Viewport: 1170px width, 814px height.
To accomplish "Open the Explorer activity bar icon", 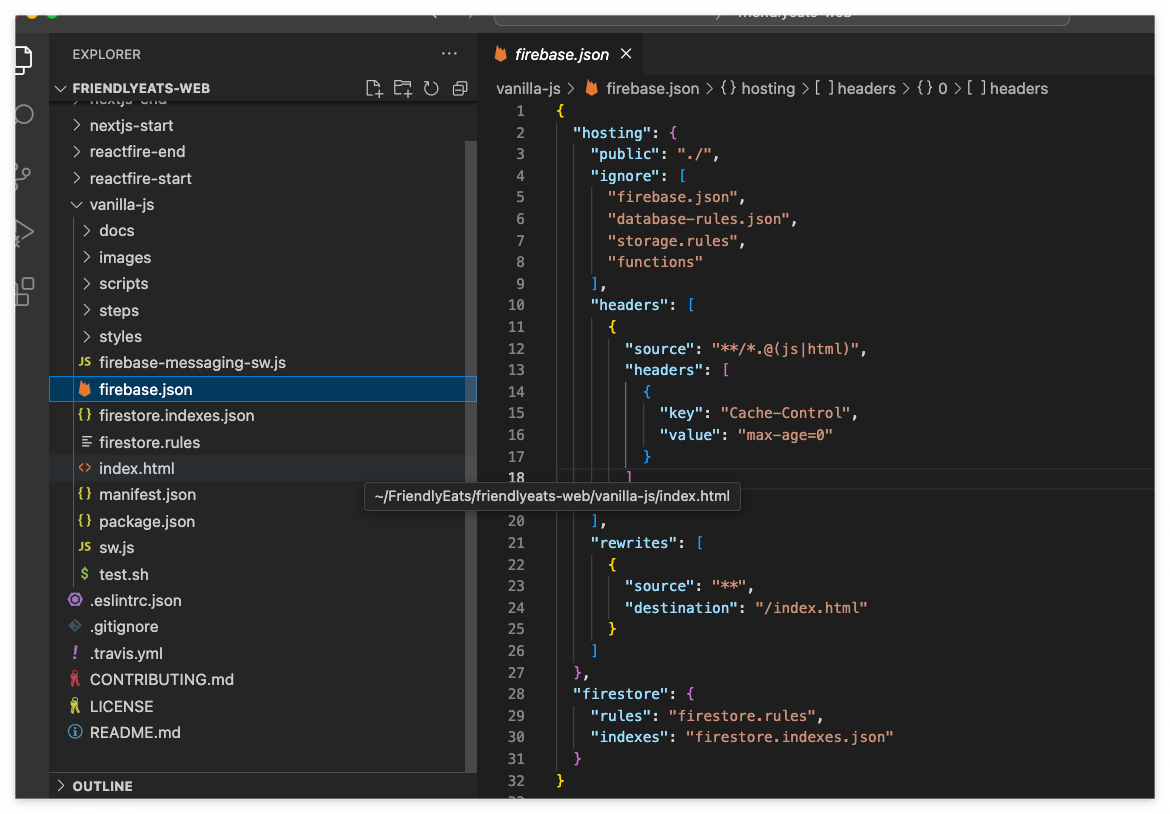I will tap(24, 60).
